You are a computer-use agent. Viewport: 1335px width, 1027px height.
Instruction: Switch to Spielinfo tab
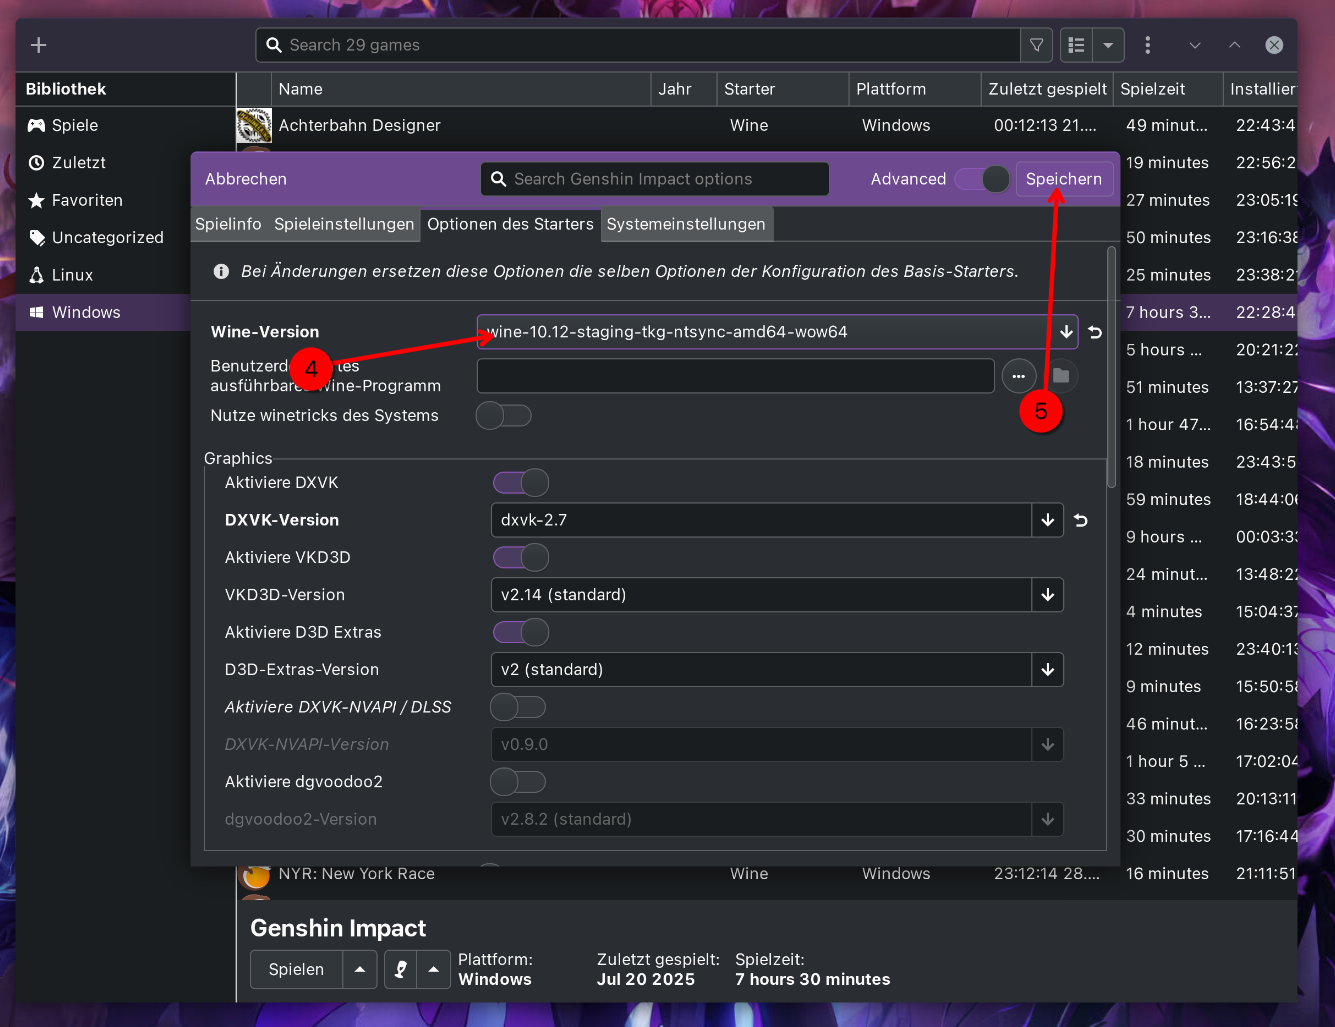coord(228,224)
